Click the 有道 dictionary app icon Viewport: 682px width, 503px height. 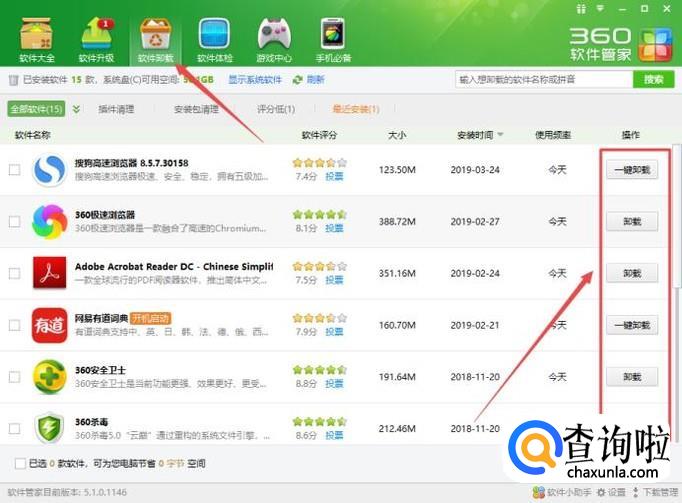tap(50, 325)
